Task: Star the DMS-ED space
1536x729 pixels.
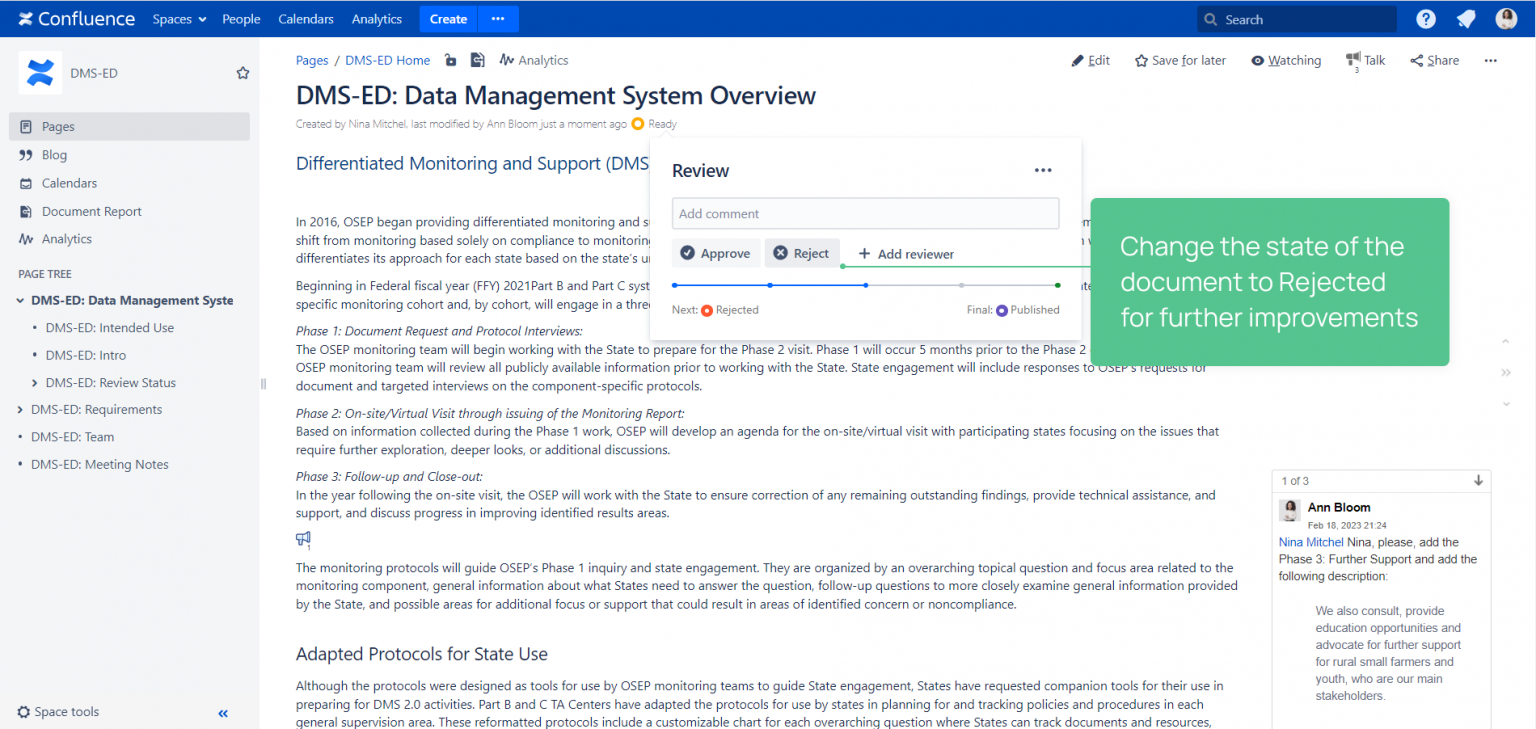Action: tap(242, 73)
